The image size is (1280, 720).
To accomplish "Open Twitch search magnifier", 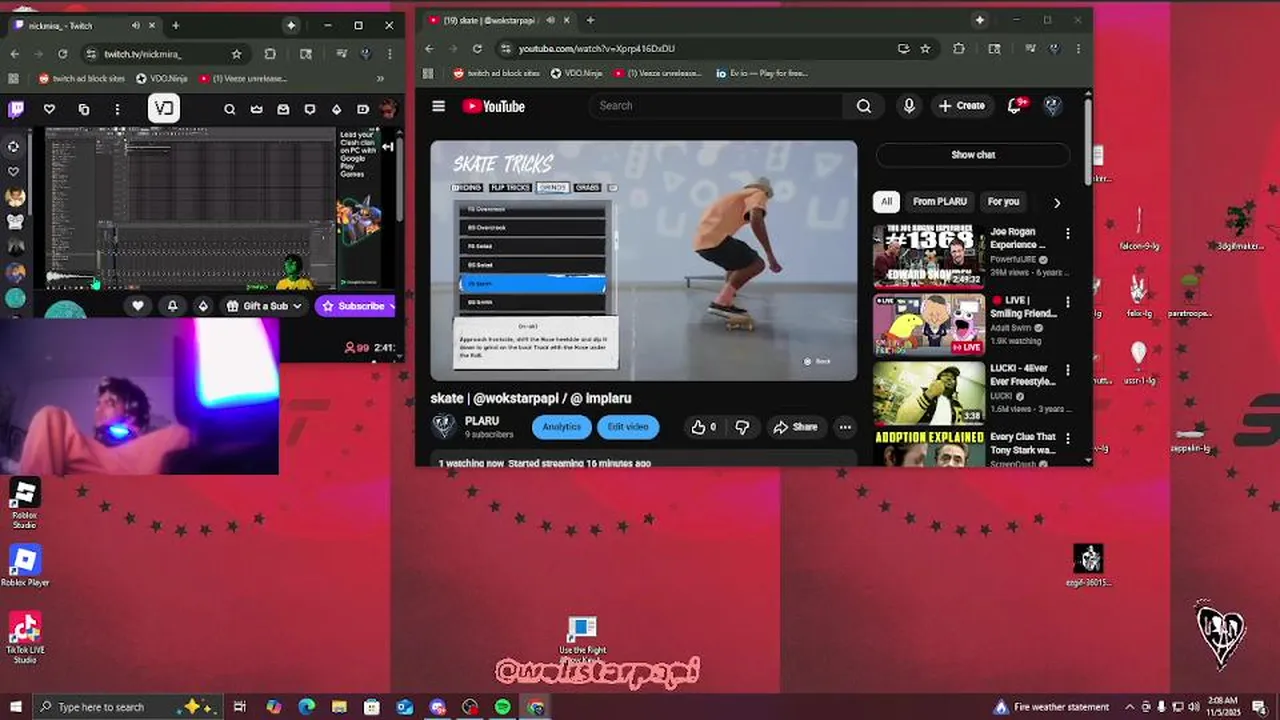I will [229, 109].
